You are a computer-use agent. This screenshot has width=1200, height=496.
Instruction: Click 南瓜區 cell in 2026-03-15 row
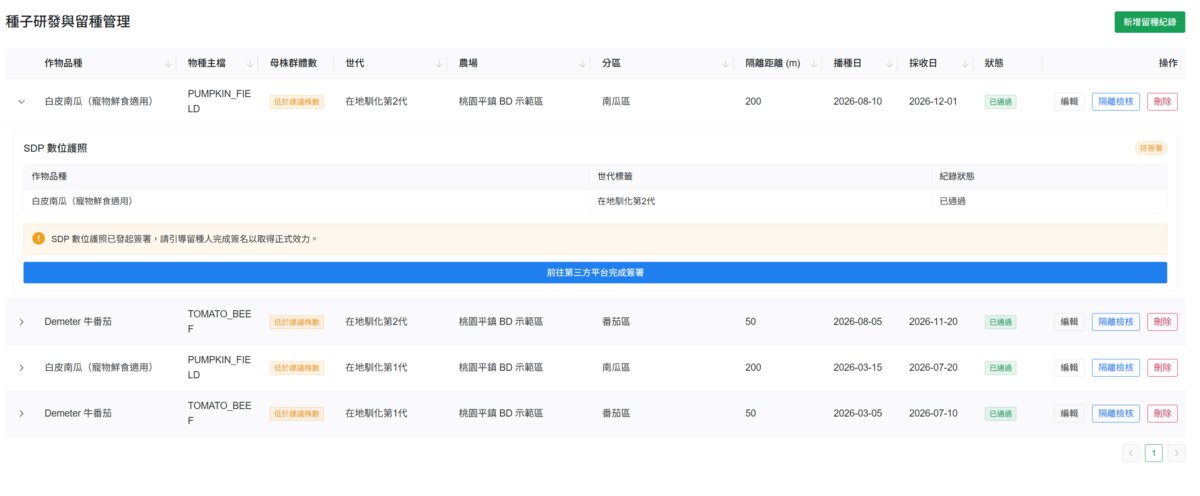(x=616, y=367)
